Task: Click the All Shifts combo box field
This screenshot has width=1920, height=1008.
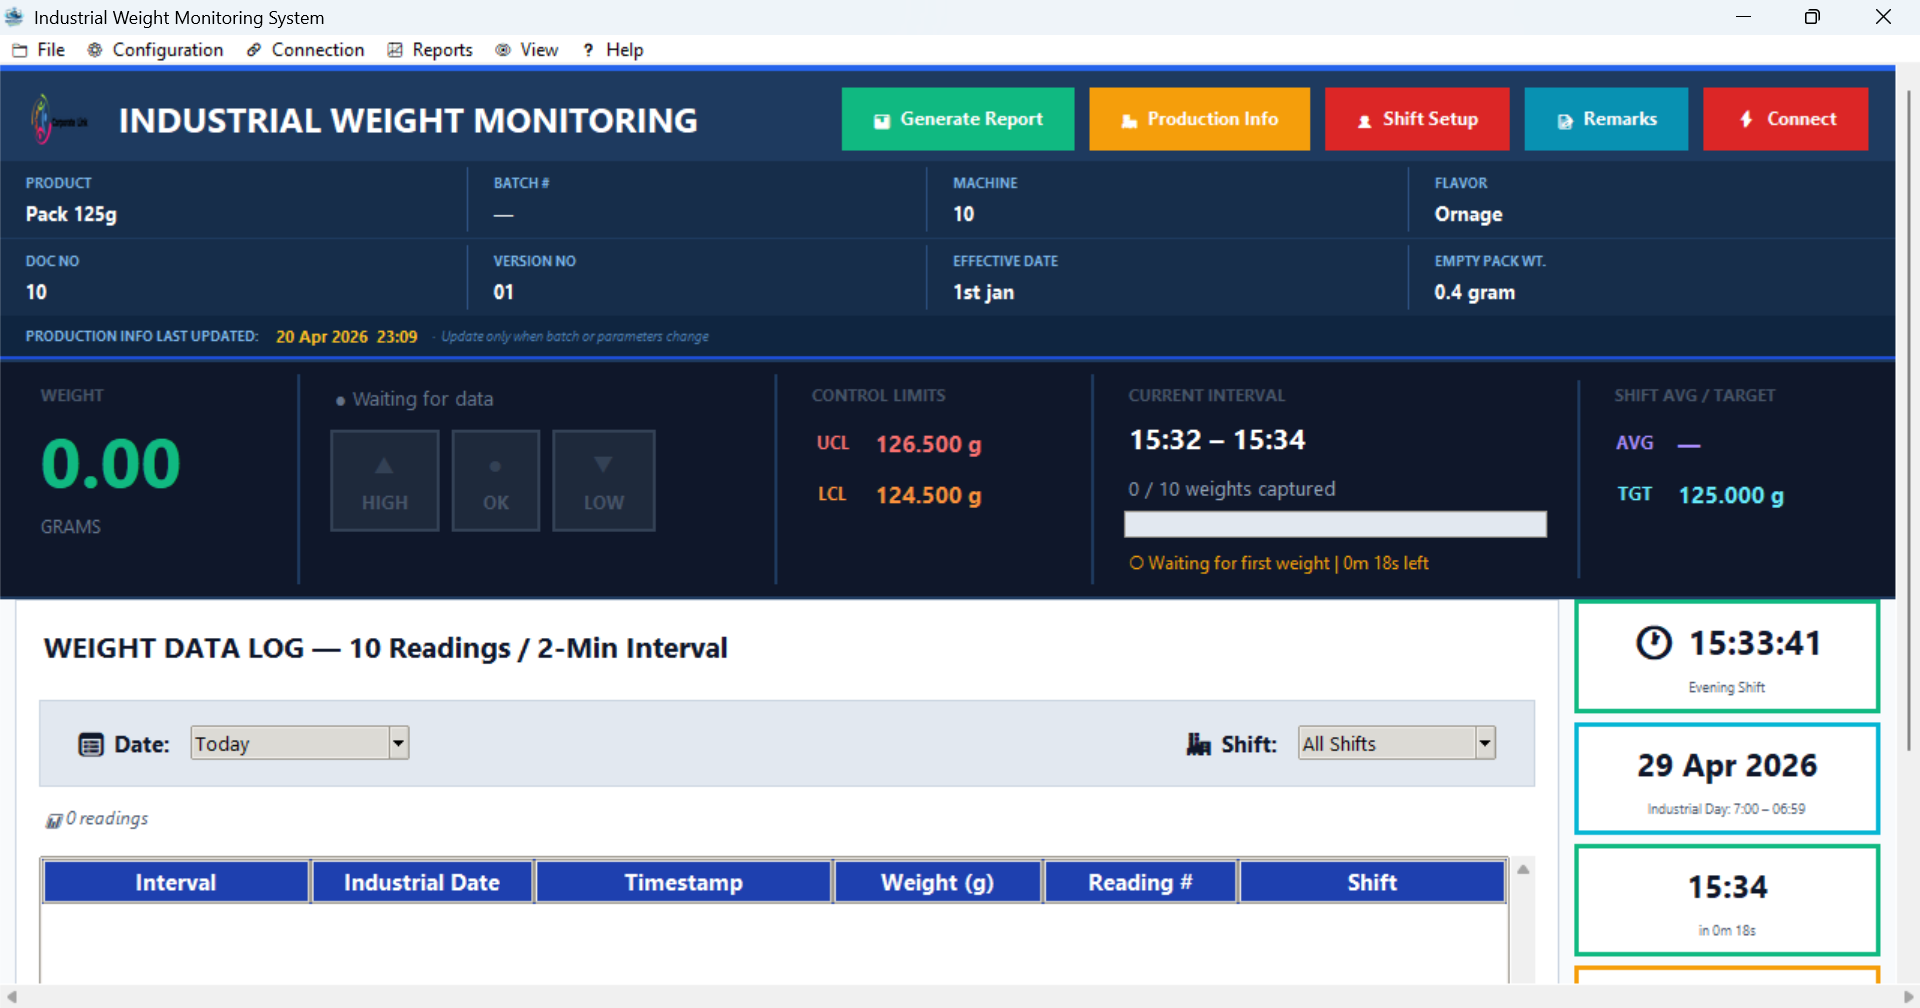Action: [1387, 743]
